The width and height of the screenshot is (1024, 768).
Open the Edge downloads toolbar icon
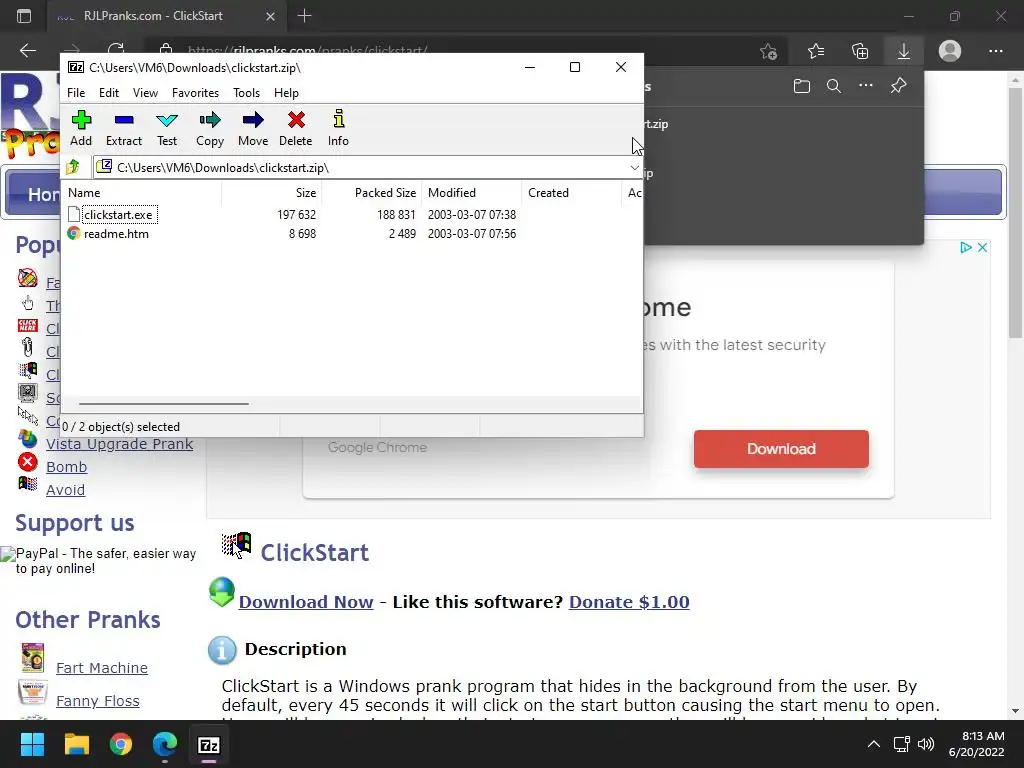[904, 51]
